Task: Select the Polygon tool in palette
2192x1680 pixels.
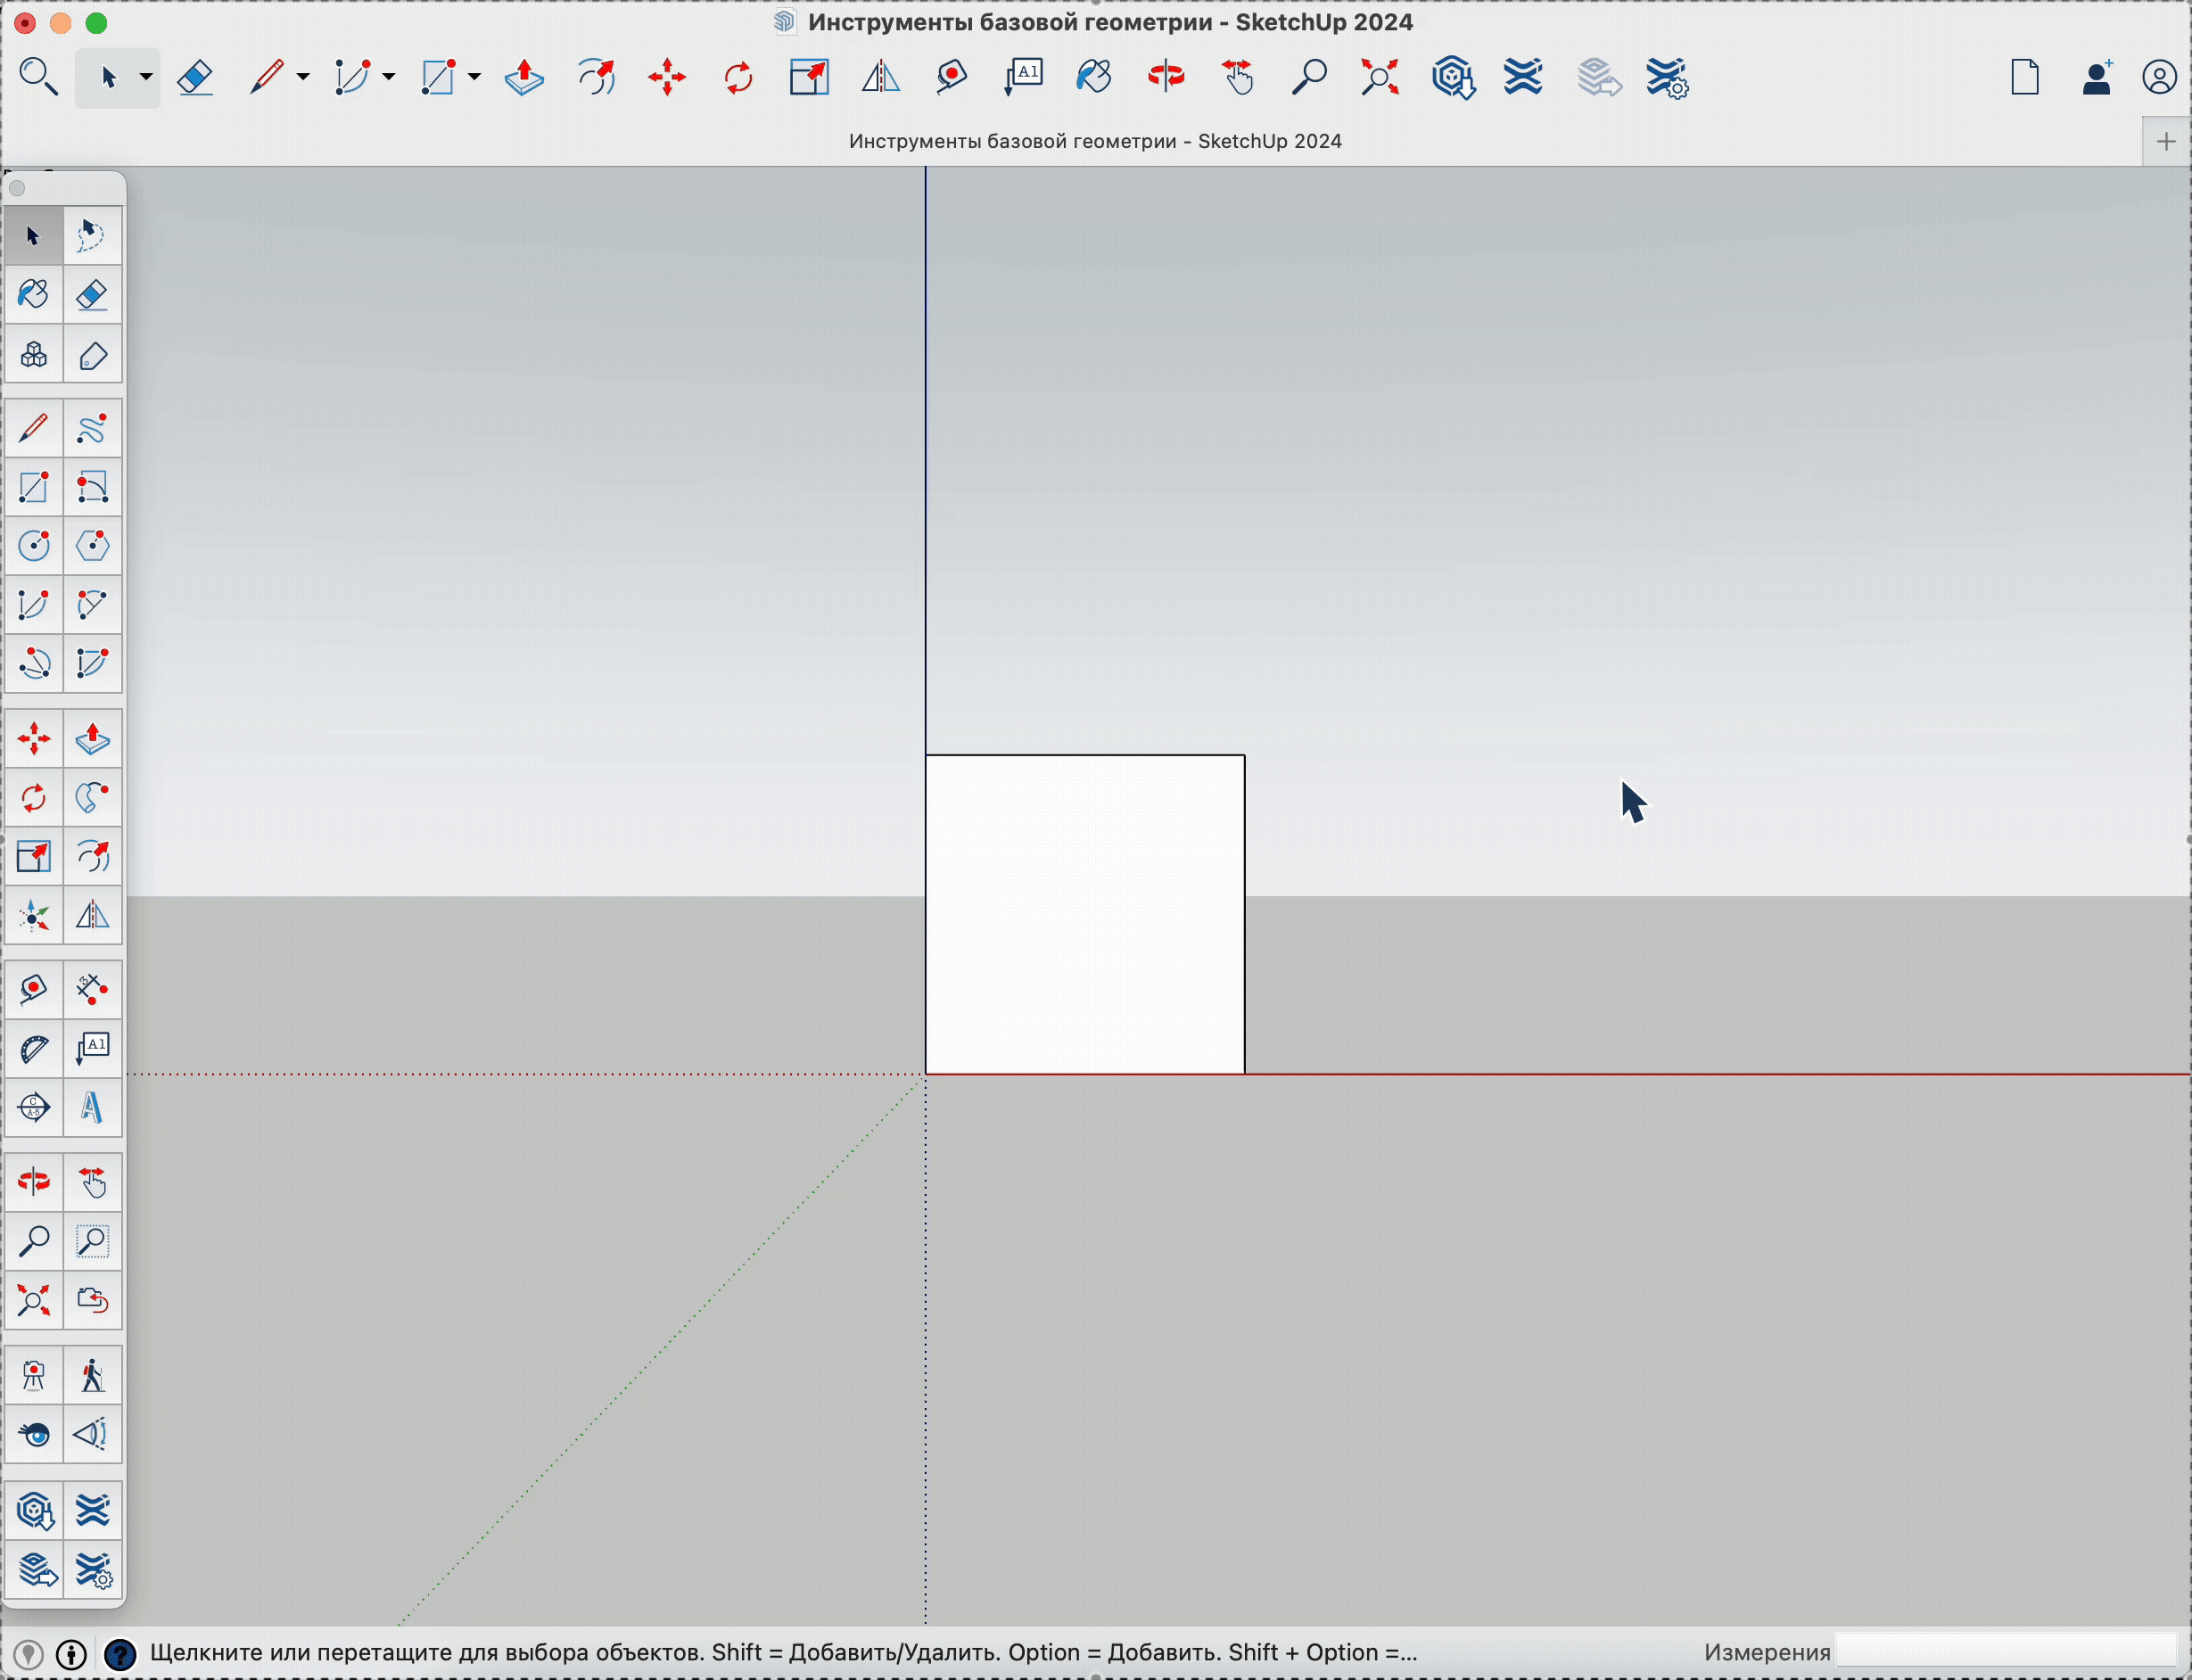Action: click(92, 546)
